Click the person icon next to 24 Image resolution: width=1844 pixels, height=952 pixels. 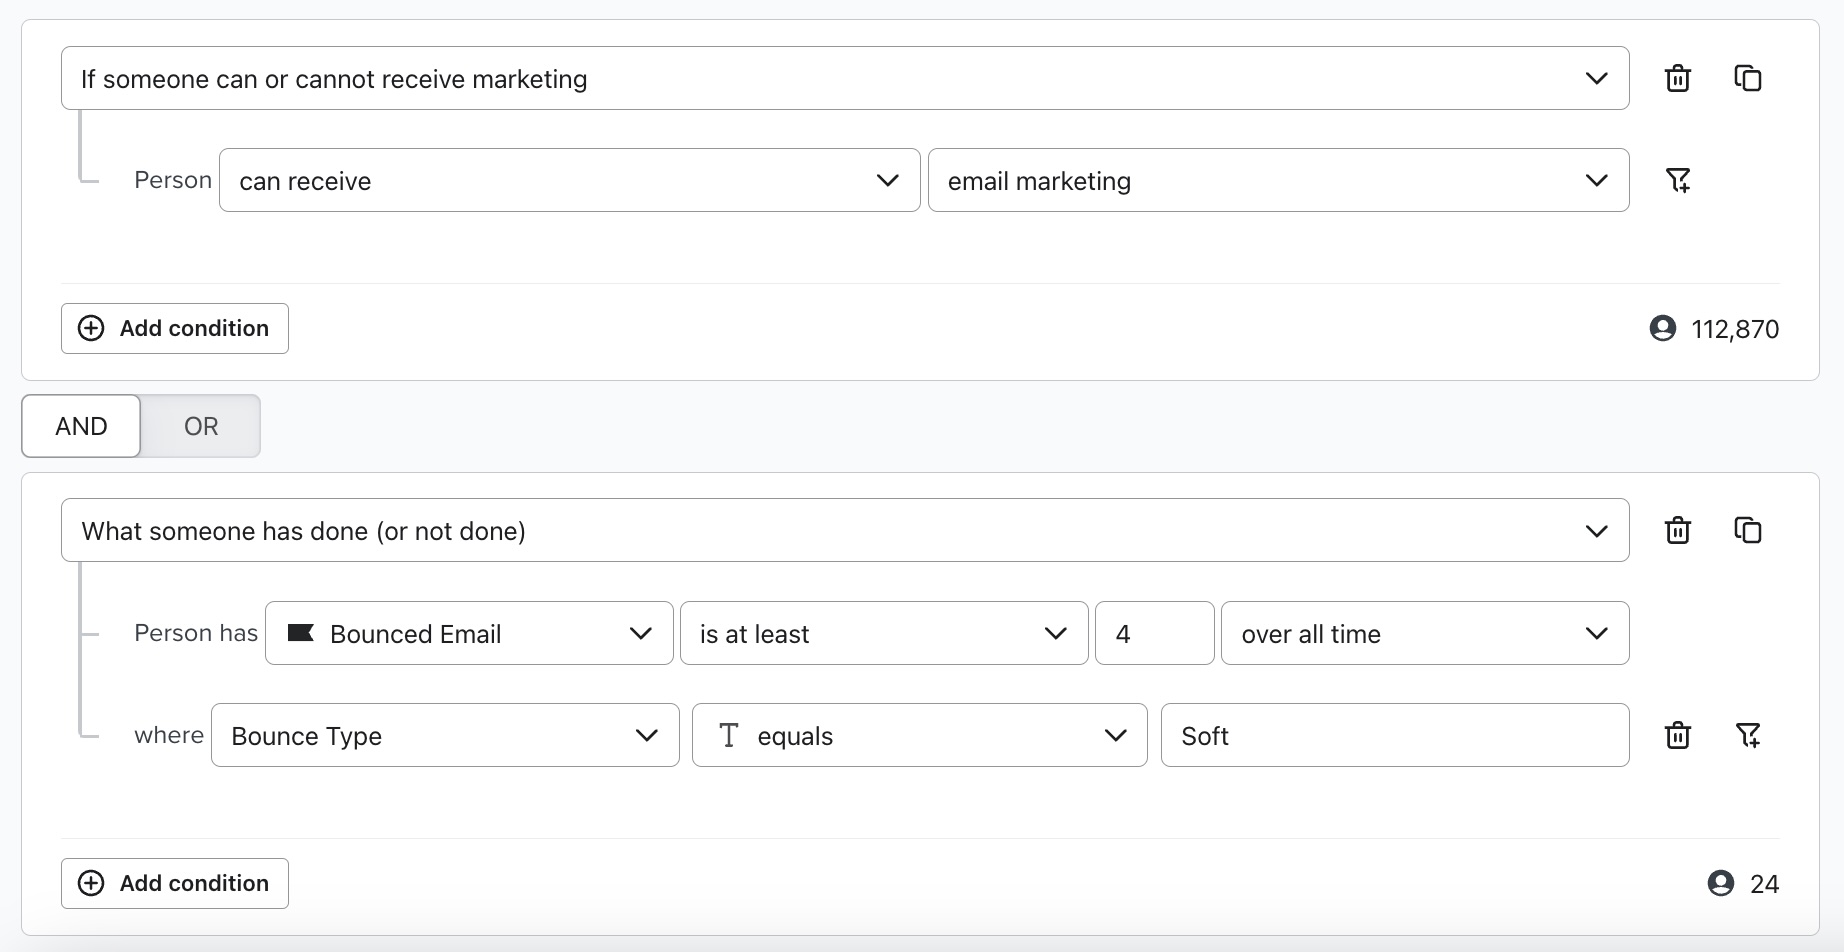pyautogui.click(x=1721, y=883)
